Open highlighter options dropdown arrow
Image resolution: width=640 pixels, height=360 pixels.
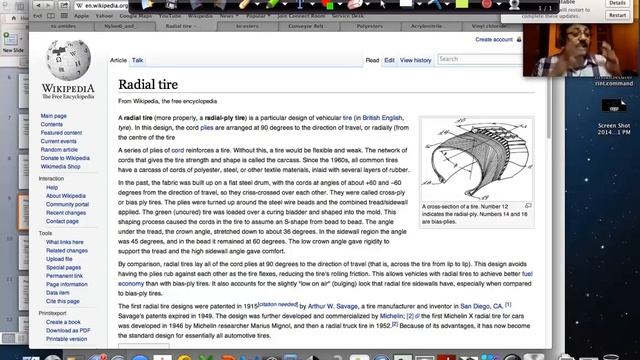[x=285, y=4]
